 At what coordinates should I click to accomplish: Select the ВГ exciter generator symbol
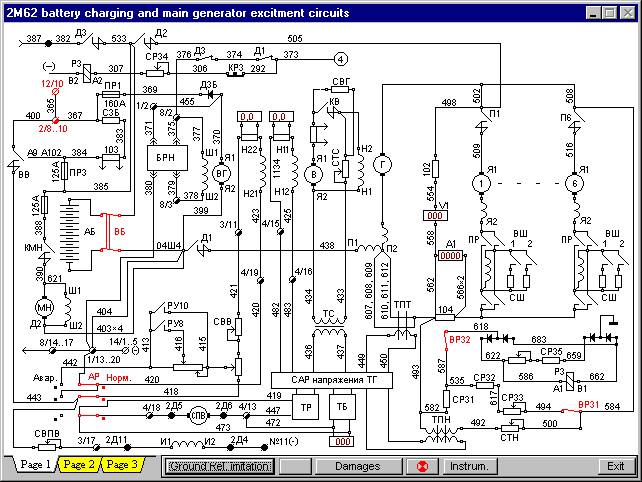pyautogui.click(x=222, y=174)
